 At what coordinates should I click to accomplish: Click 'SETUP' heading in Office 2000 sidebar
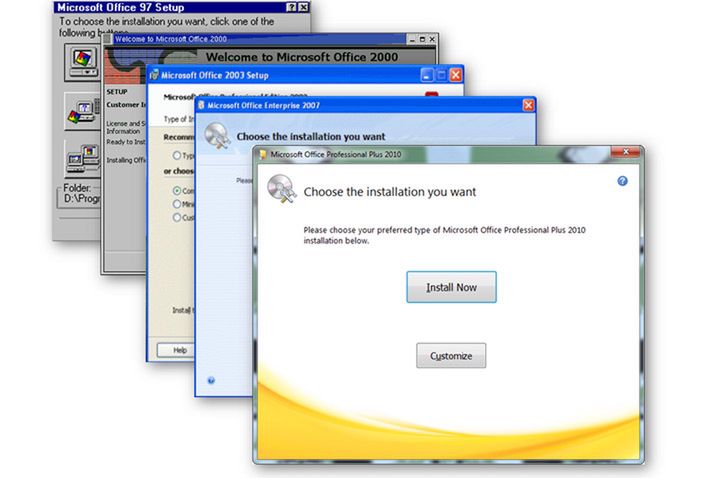pyautogui.click(x=117, y=92)
